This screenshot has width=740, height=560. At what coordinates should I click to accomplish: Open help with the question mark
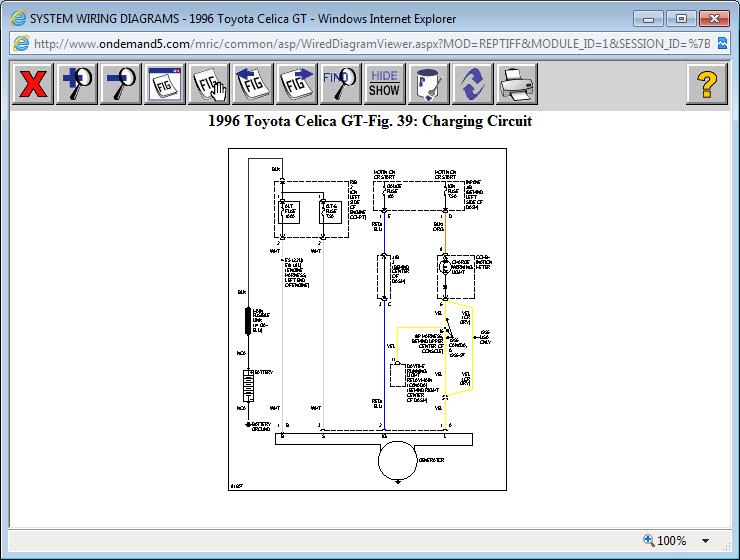coord(707,84)
